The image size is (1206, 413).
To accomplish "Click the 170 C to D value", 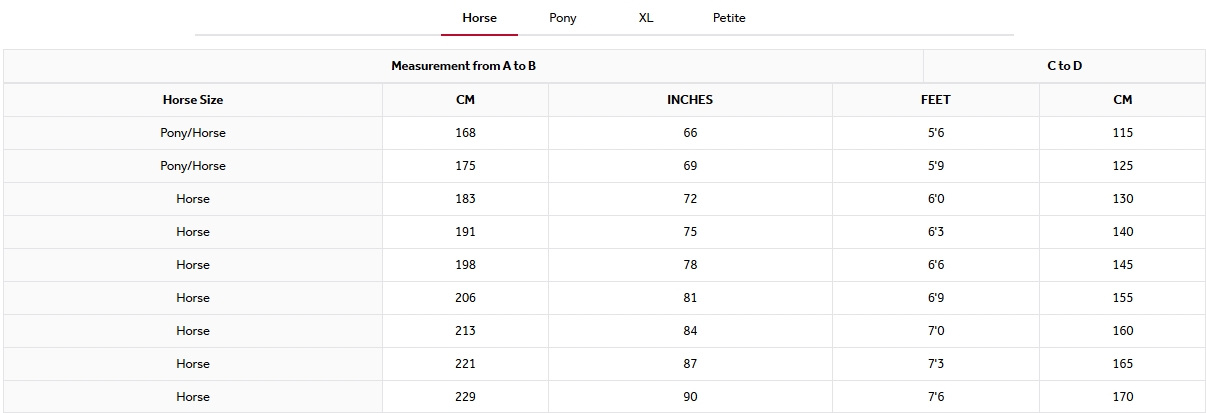I will tap(1122, 397).
